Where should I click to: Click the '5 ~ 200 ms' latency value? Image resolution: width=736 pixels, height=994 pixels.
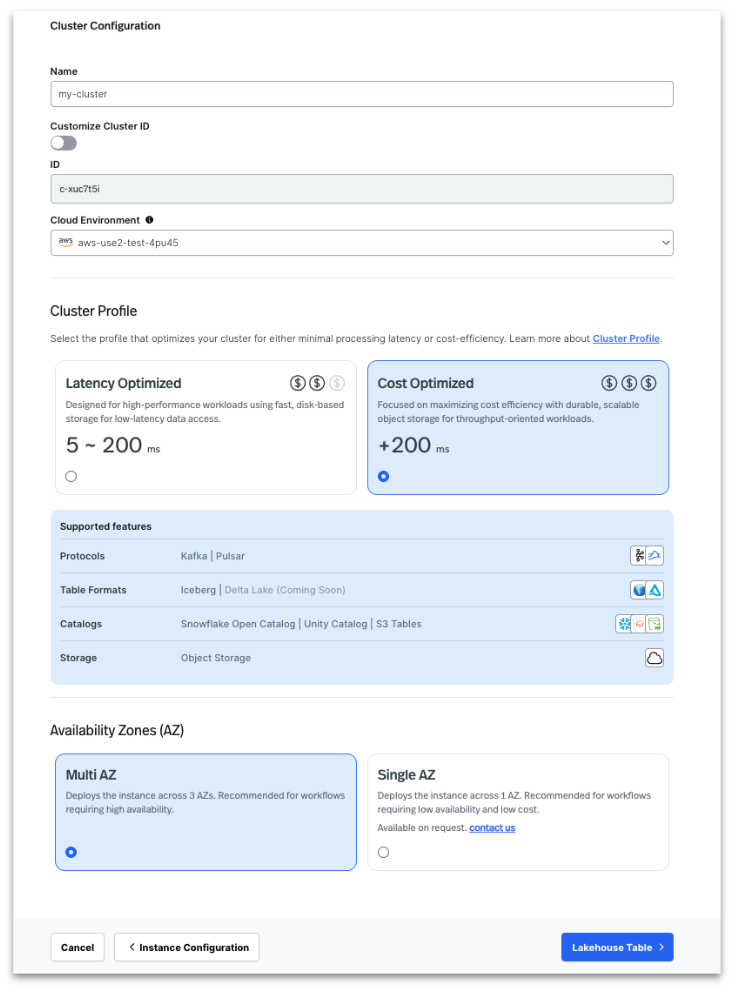click(113, 445)
